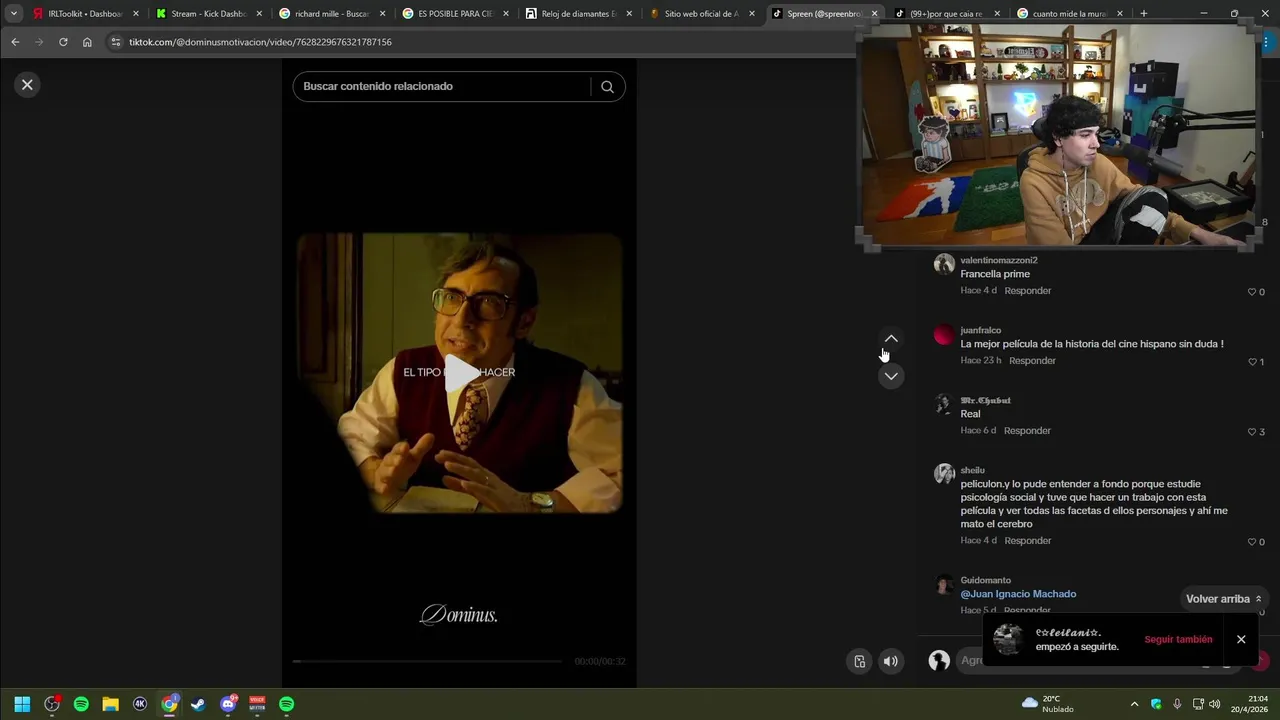
Task: Like valentinomazzoni2's comment heart
Action: coord(1251,292)
